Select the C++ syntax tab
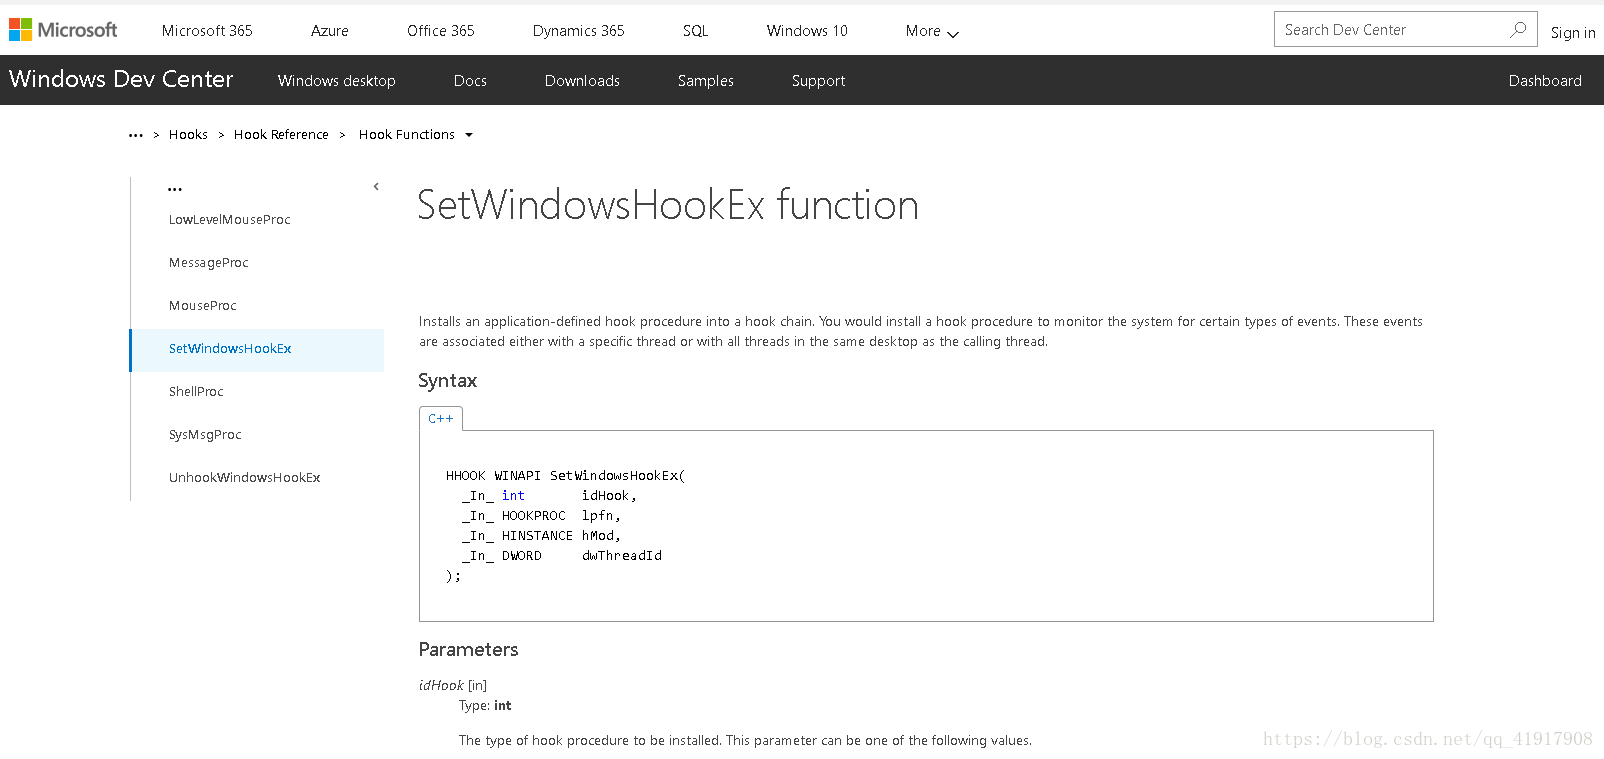The image size is (1604, 759). click(x=441, y=419)
